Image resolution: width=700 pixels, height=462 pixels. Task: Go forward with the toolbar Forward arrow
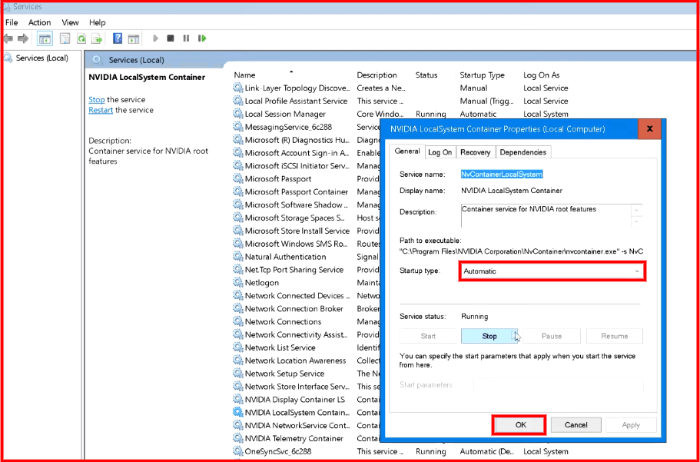coord(23,39)
